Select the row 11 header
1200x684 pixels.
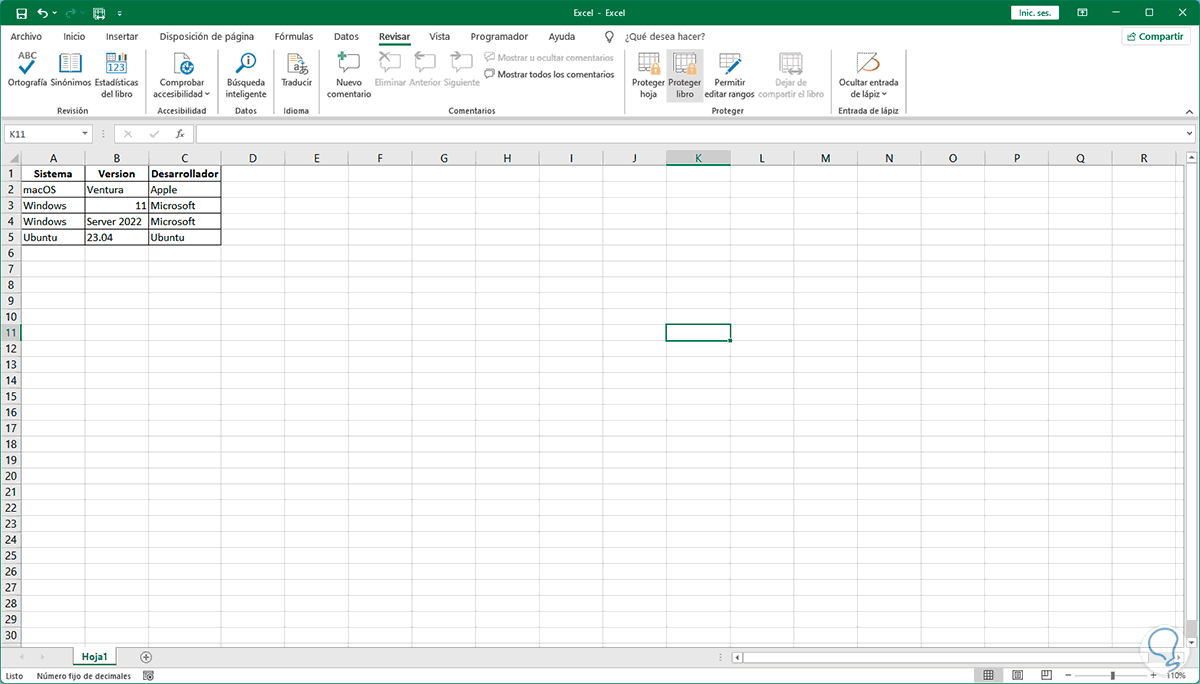10,333
